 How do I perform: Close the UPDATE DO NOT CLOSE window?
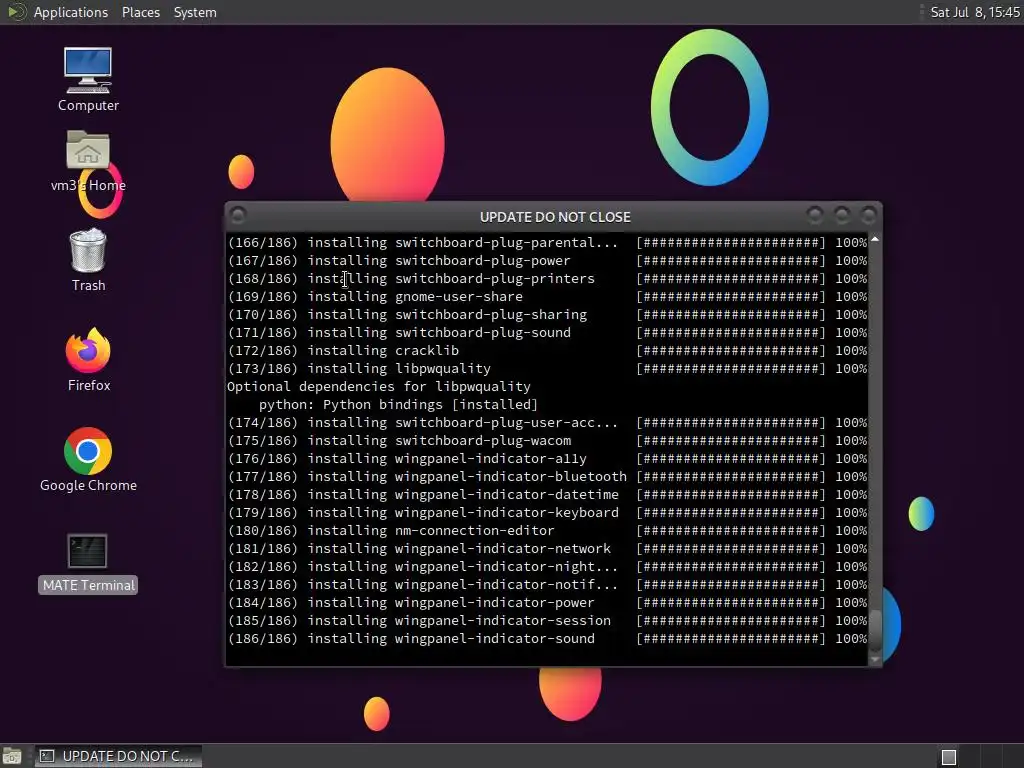click(x=869, y=215)
